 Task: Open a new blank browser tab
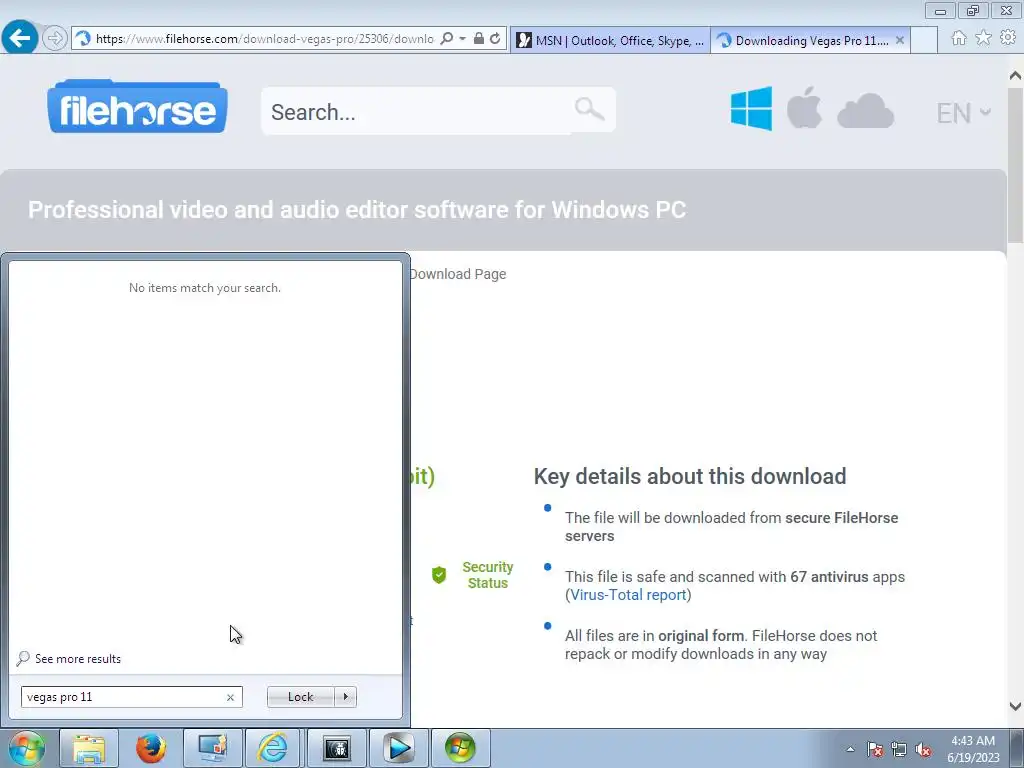tap(924, 40)
